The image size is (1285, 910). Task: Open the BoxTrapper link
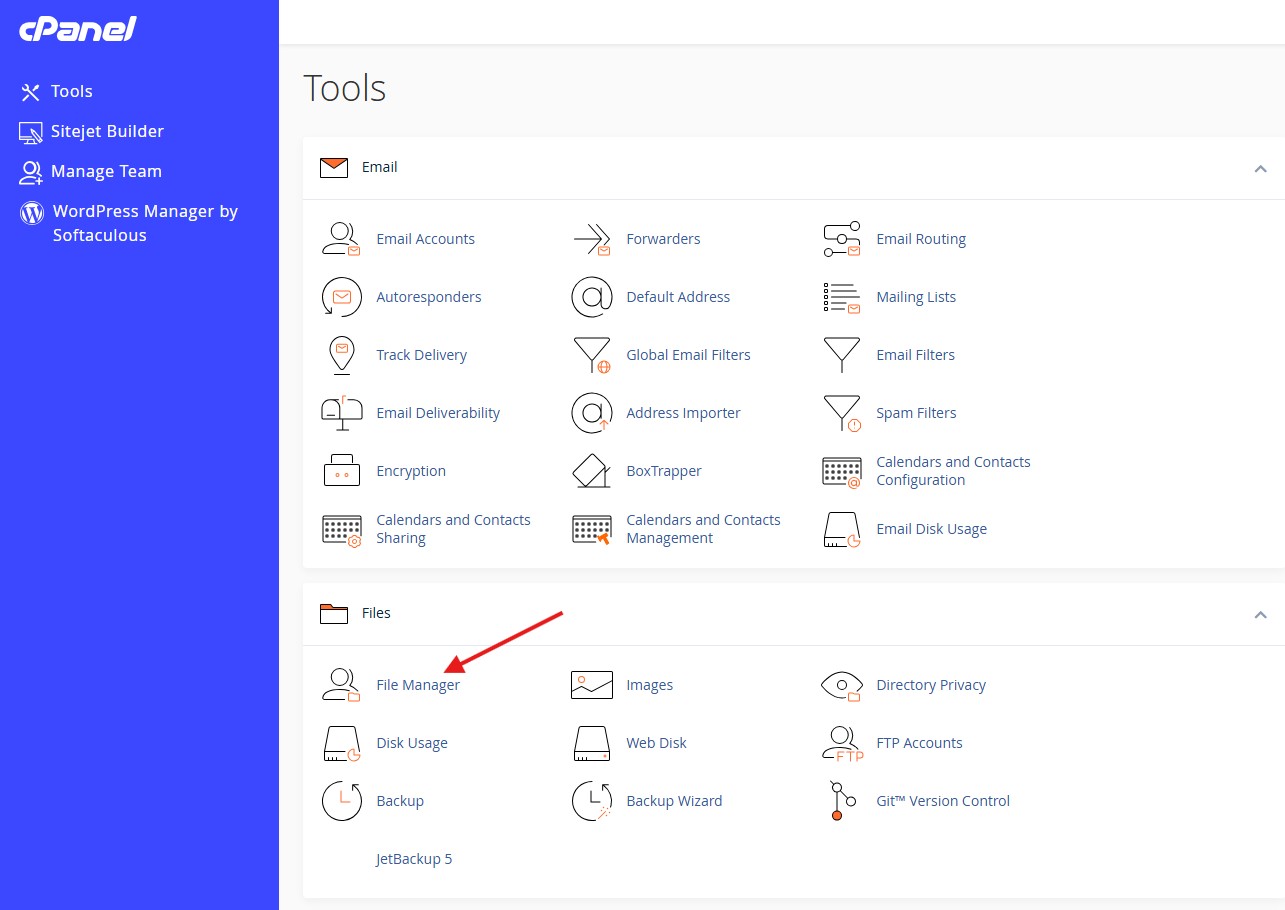pyautogui.click(x=664, y=471)
